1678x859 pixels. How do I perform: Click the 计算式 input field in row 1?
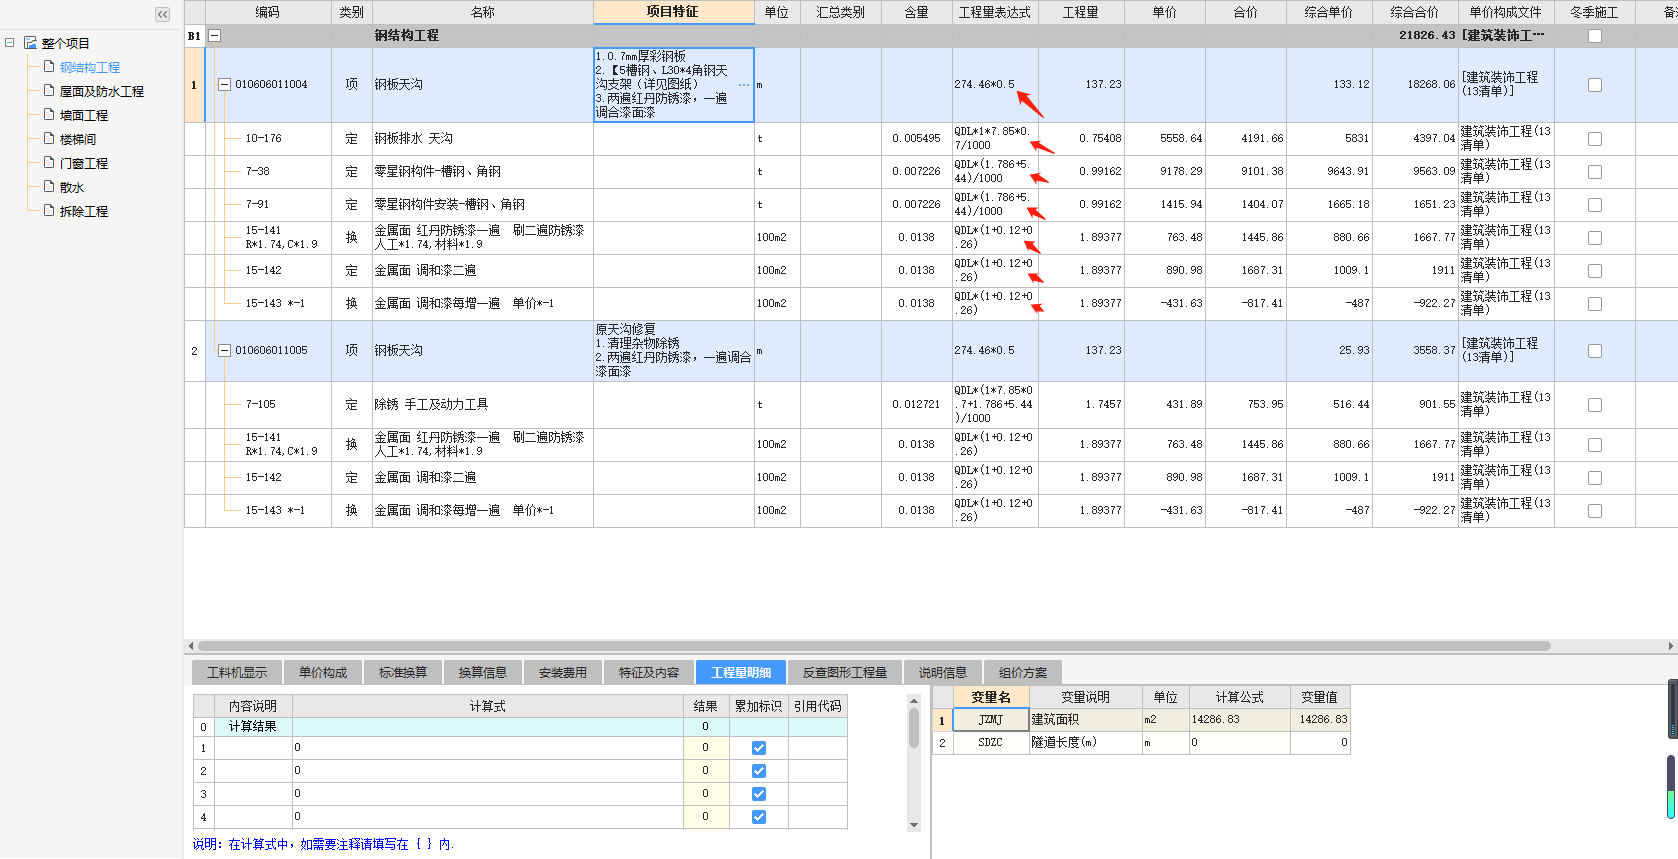click(488, 748)
